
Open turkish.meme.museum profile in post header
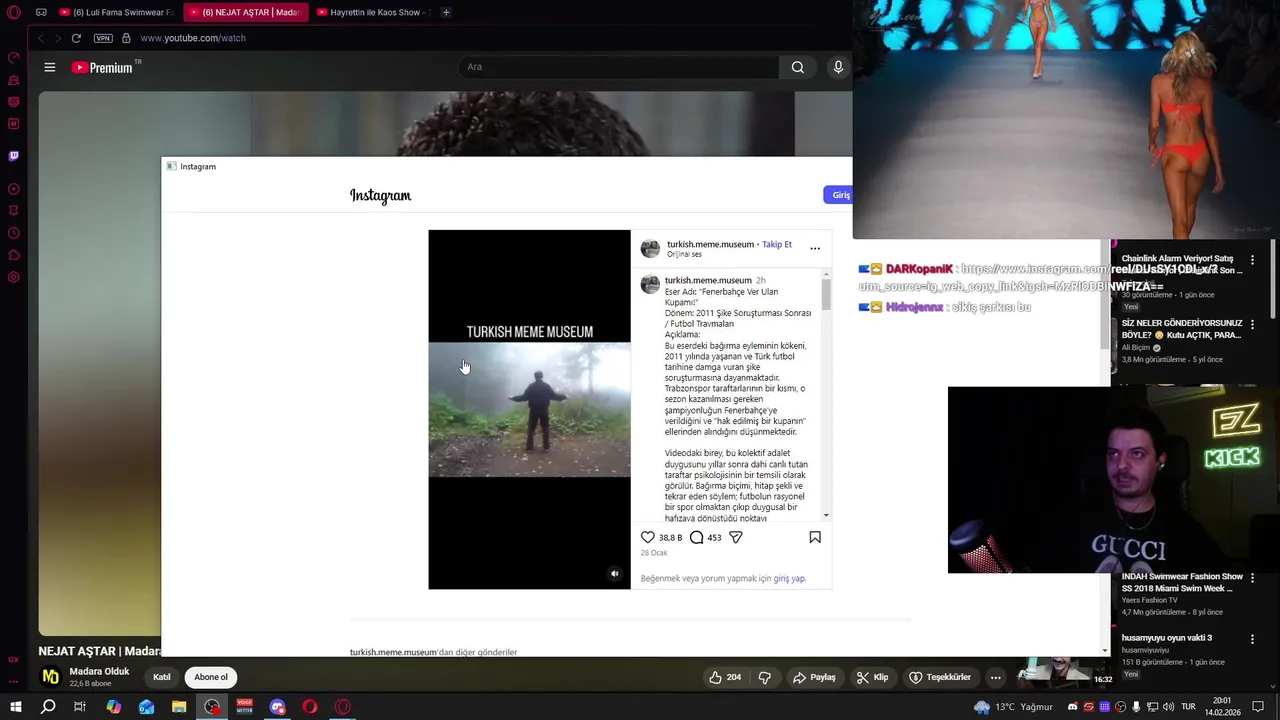pyautogui.click(x=710, y=244)
